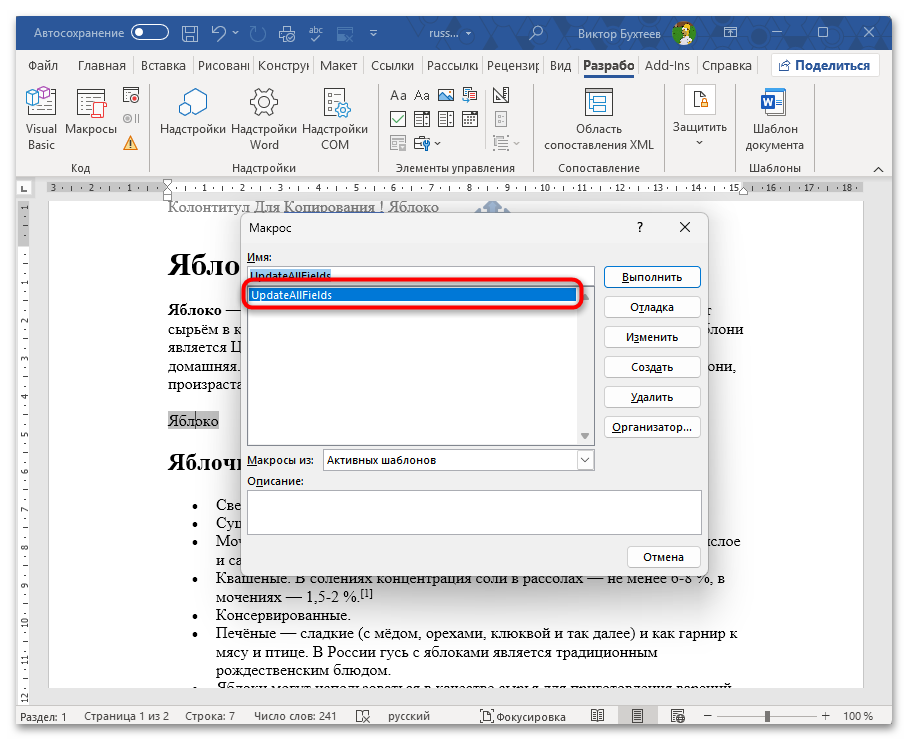The image size is (908, 740).
Task: Click Удалить to delete the macro
Action: coord(652,397)
